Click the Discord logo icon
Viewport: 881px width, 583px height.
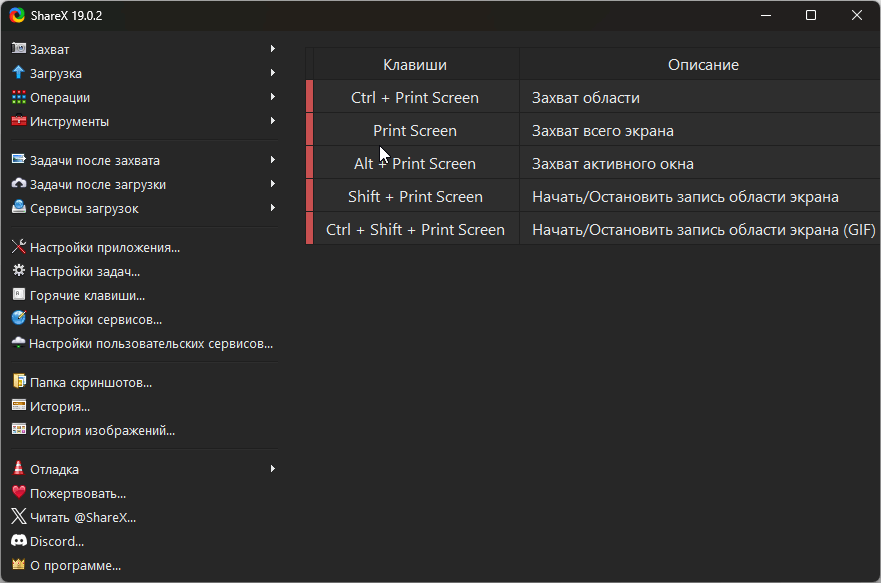coord(18,541)
